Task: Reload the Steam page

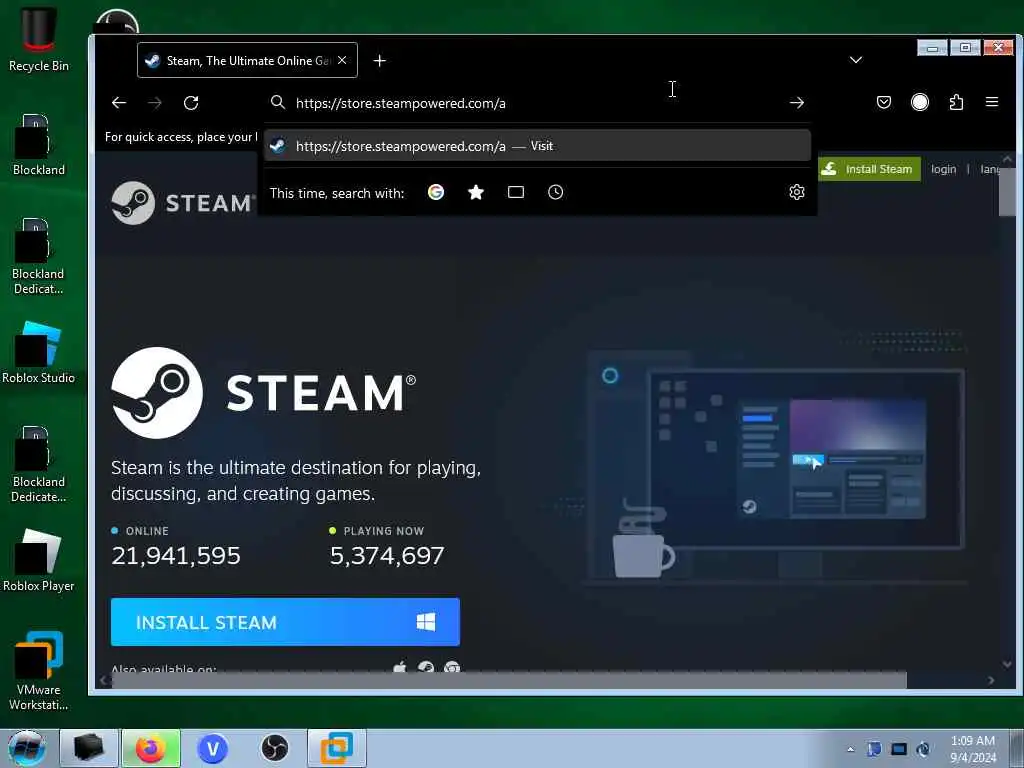Action: click(191, 103)
